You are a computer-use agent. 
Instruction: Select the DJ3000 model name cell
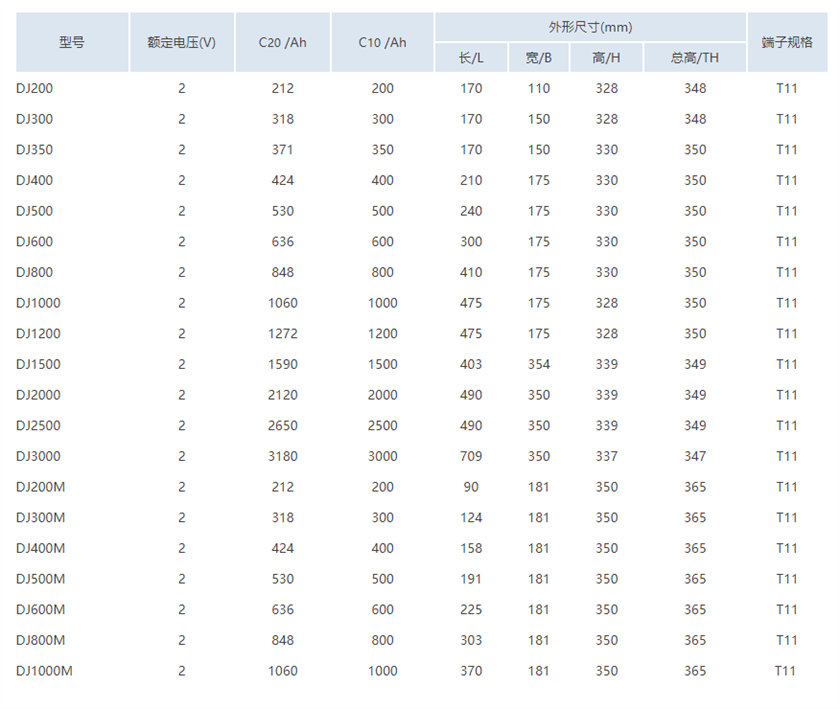click(x=38, y=456)
